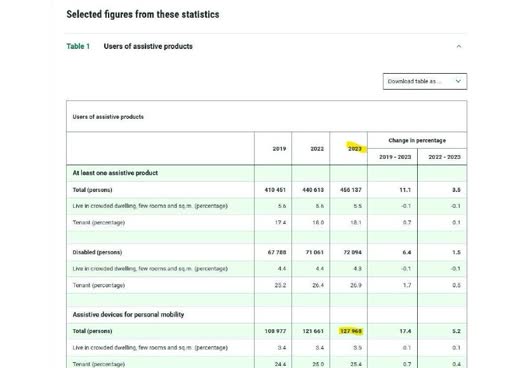Click the Selected figures from these statistics heading
This screenshot has height=368, width=520.
[143, 14]
